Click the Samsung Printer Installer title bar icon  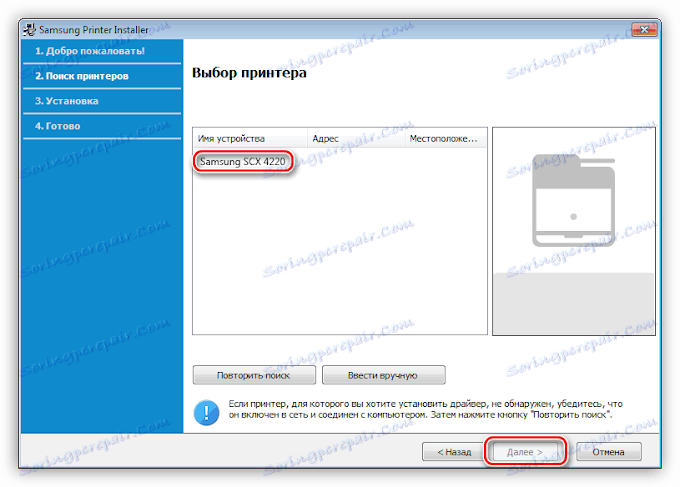(x=30, y=29)
